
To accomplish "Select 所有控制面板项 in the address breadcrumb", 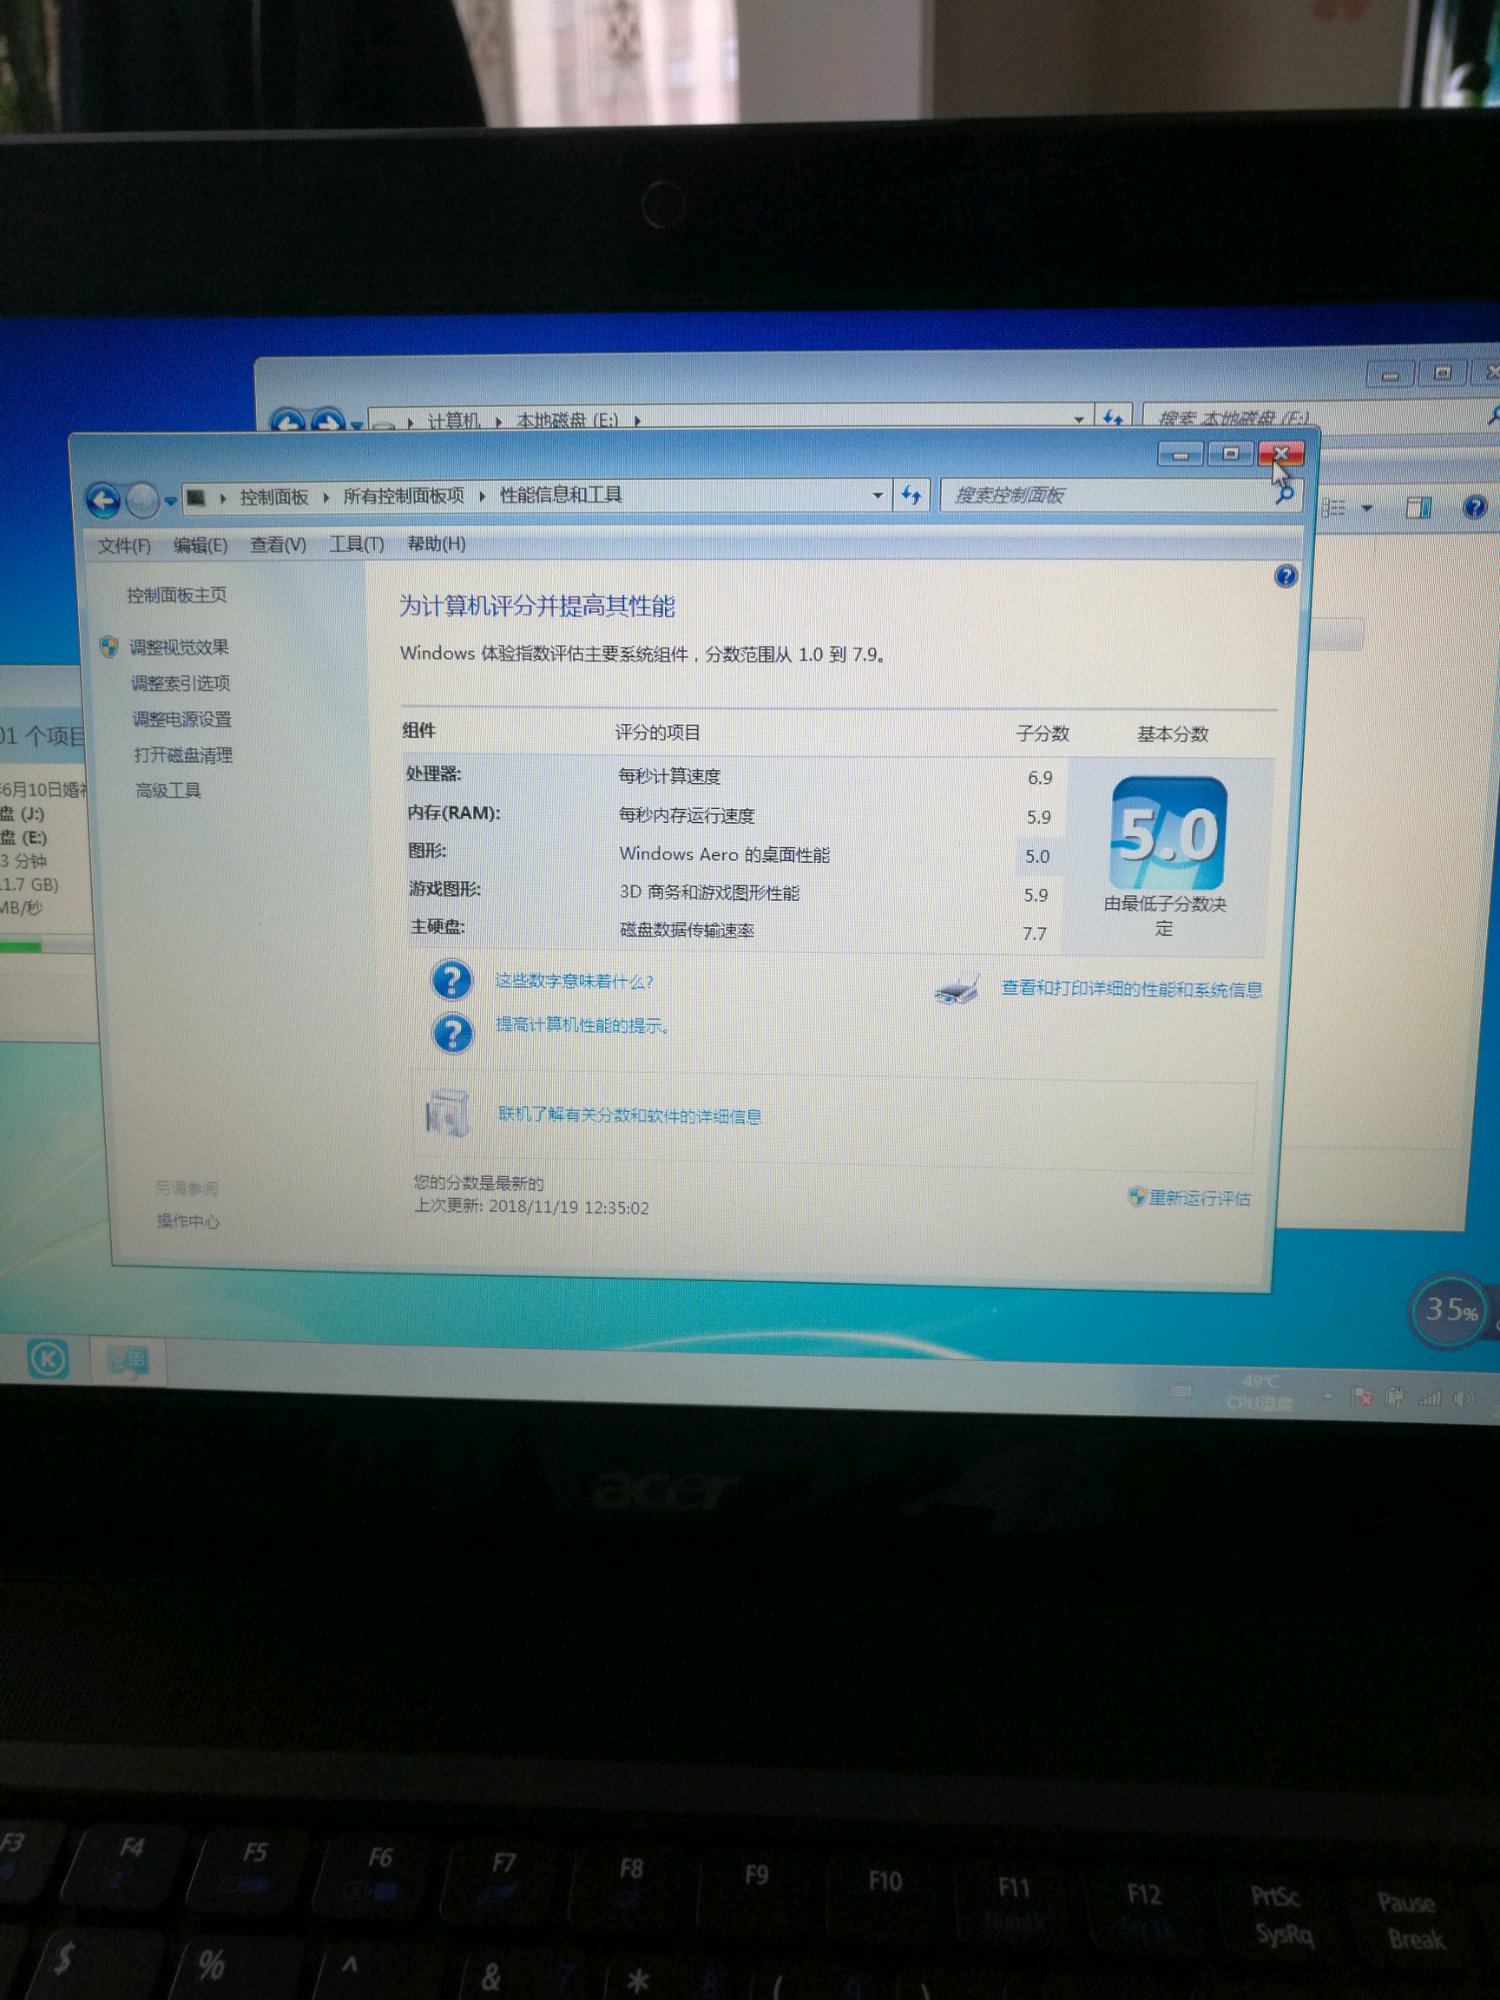I will coord(404,496).
